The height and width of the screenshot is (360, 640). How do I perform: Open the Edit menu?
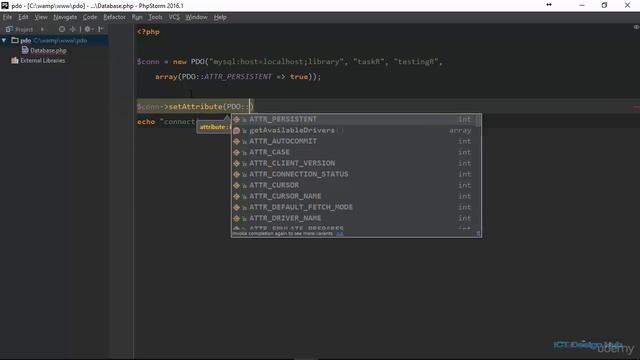[23, 17]
